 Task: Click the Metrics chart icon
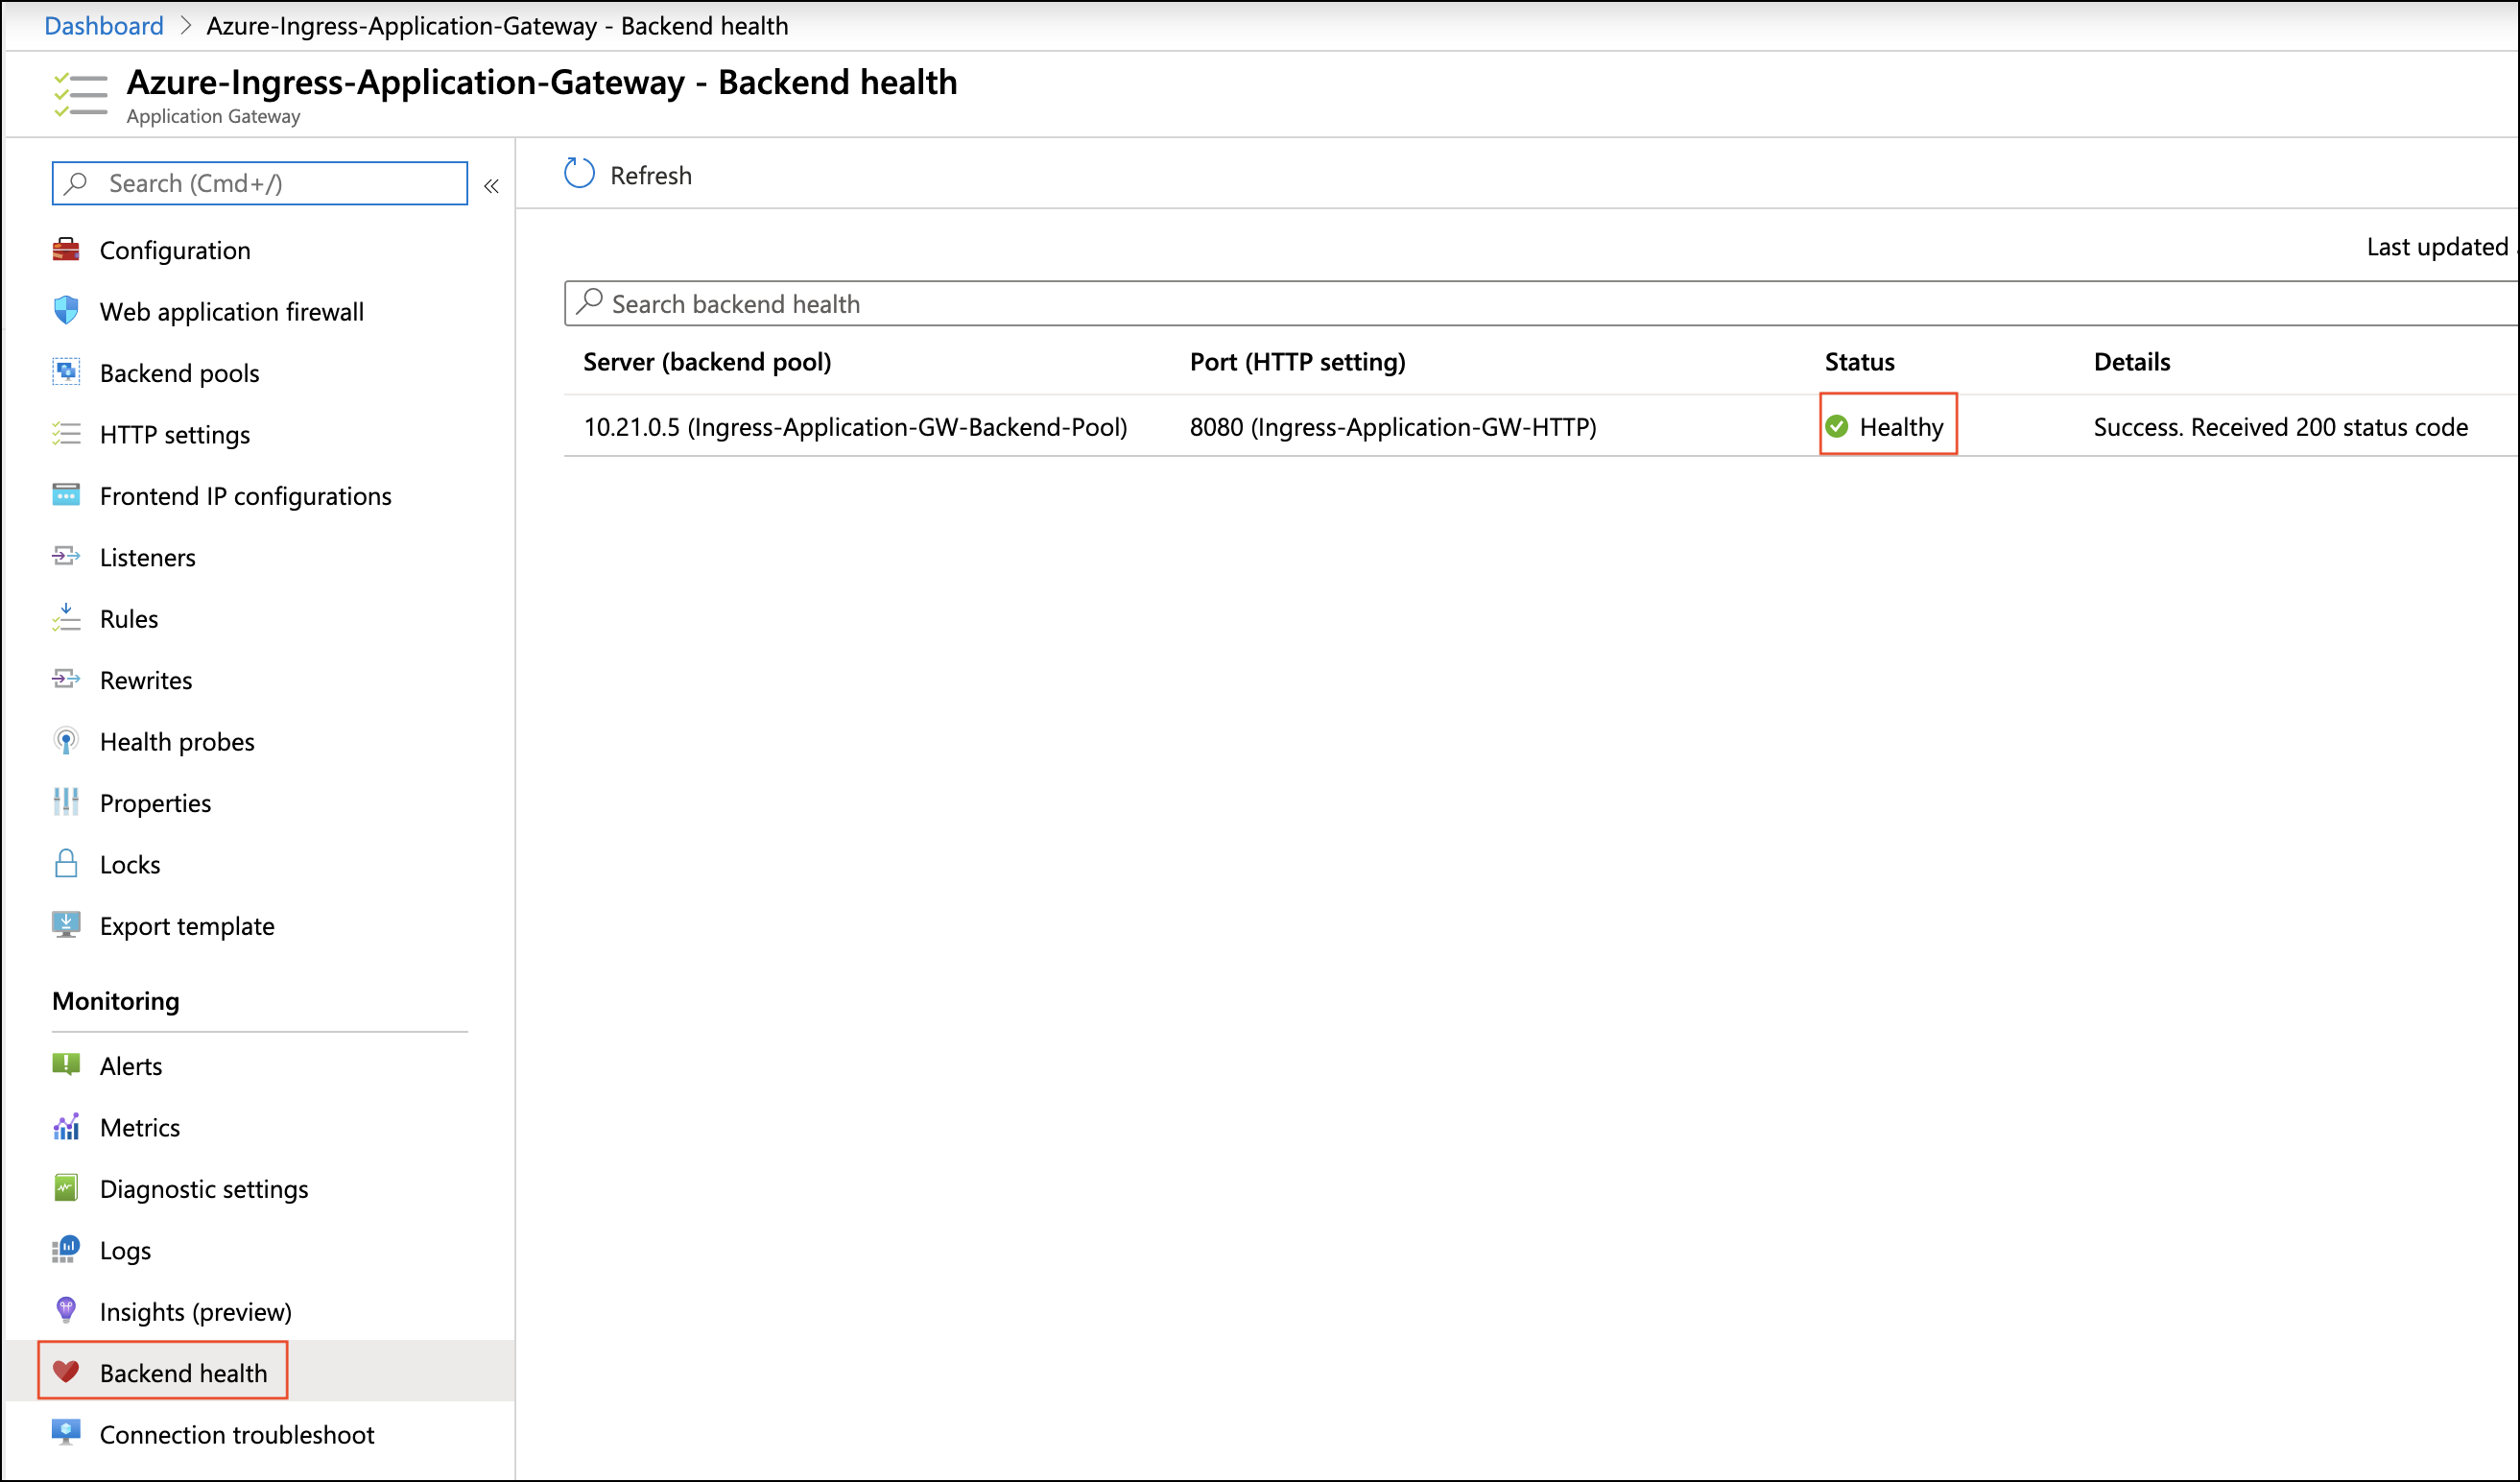click(66, 1127)
